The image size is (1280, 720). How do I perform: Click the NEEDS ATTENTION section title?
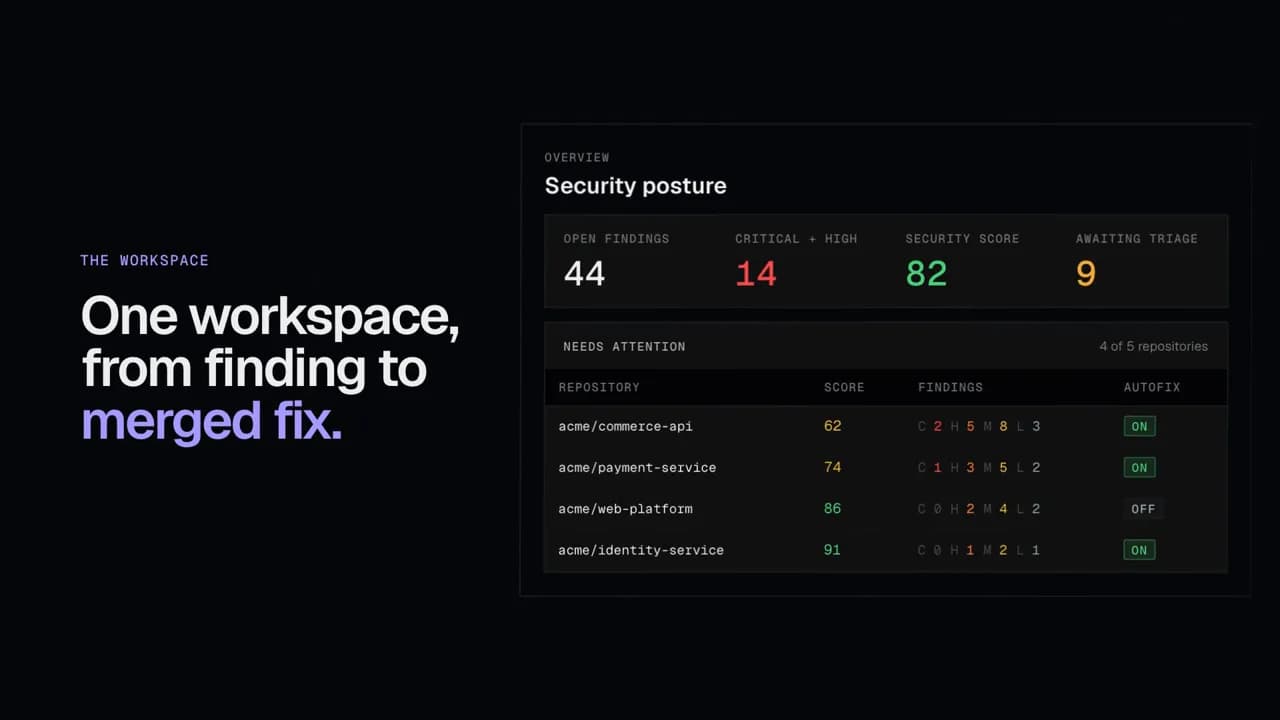(x=624, y=347)
